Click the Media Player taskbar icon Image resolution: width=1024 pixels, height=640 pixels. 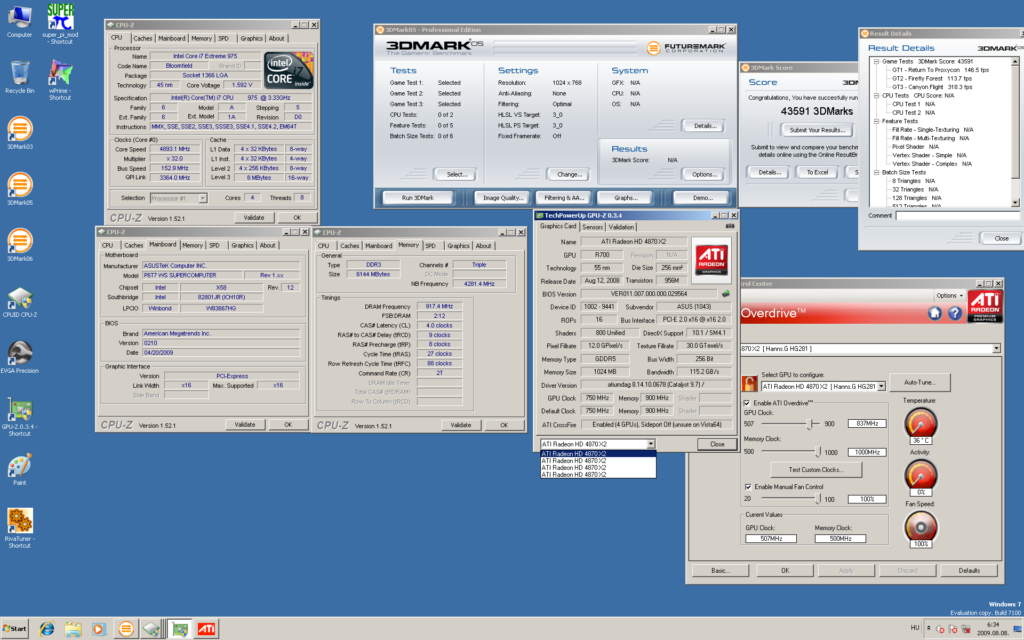click(x=99, y=629)
